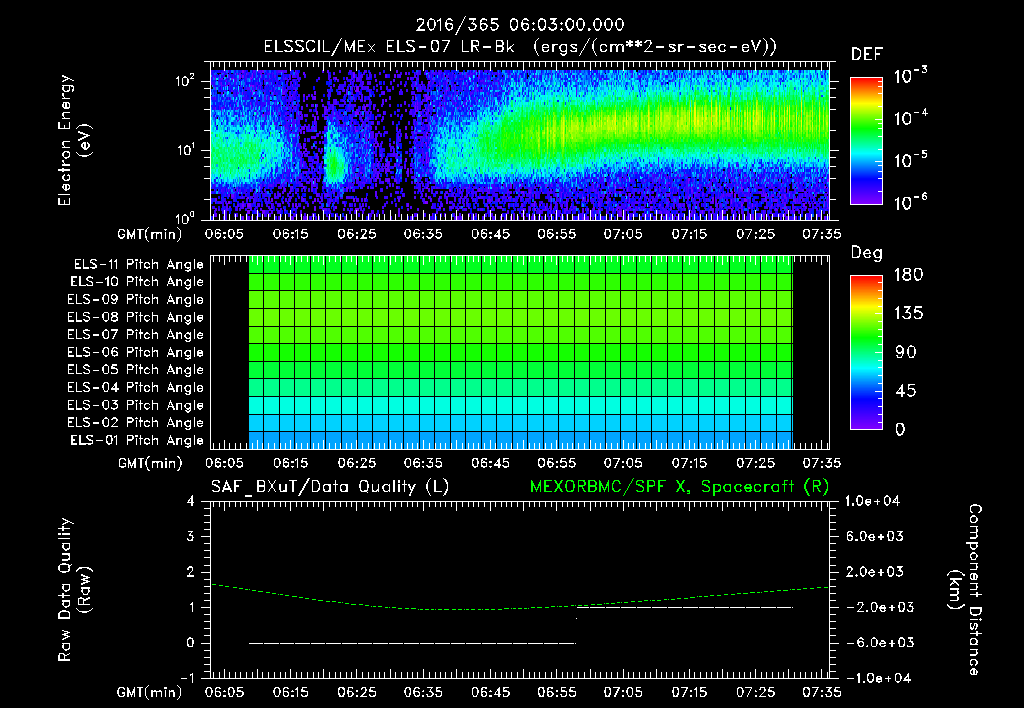Click the 4 tick on Raw Data Quality axis
Viewport: 1024px width, 708px height.
(191, 501)
